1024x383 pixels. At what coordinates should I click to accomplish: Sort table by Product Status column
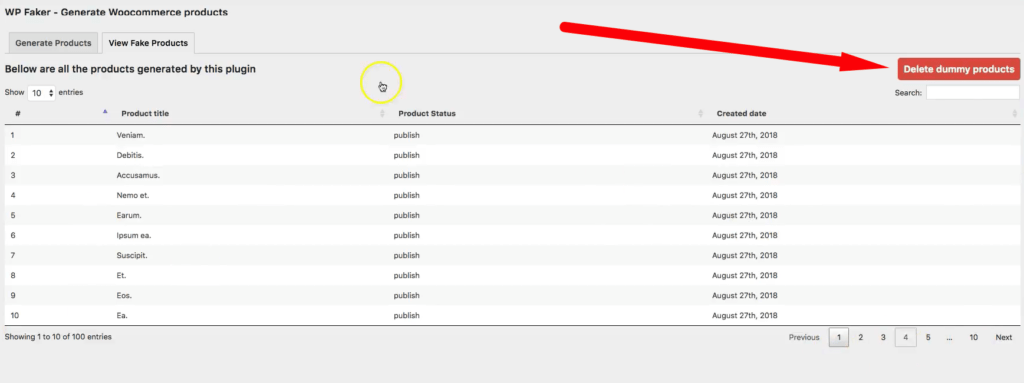pyautogui.click(x=547, y=114)
